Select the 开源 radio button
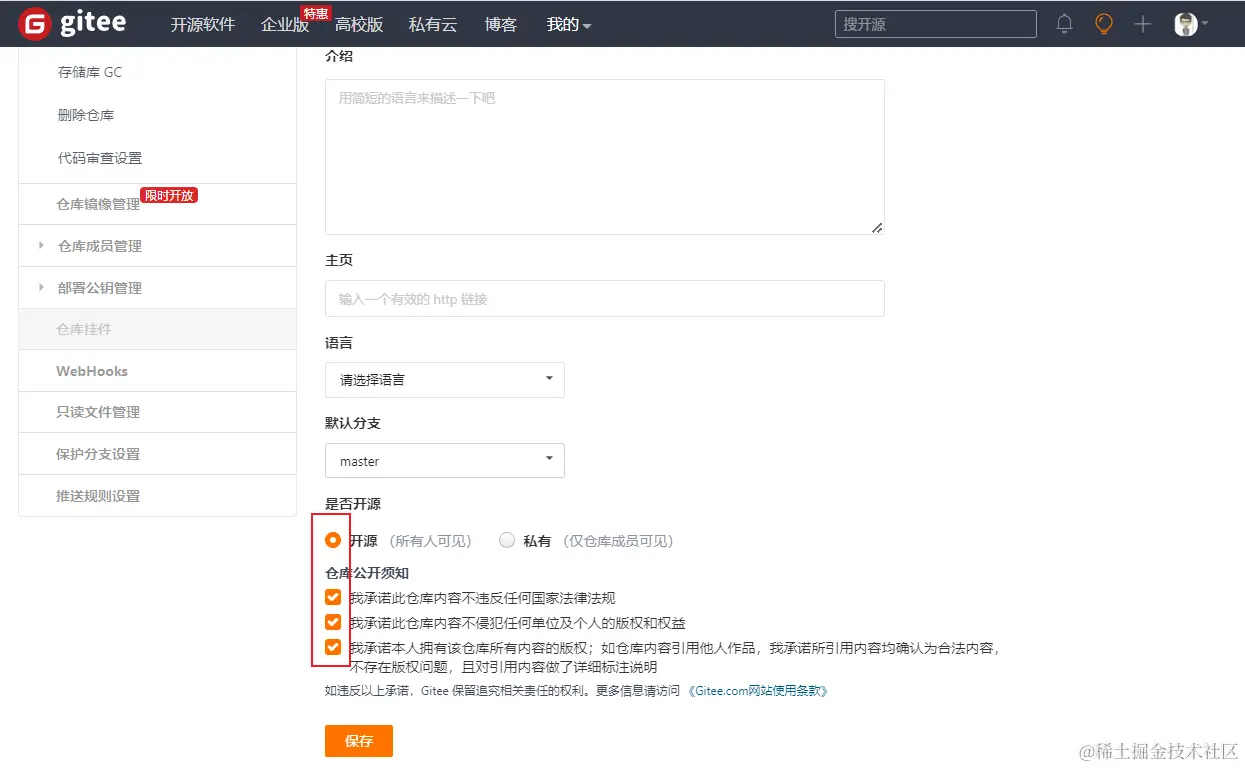The image size is (1245, 768). coord(333,540)
